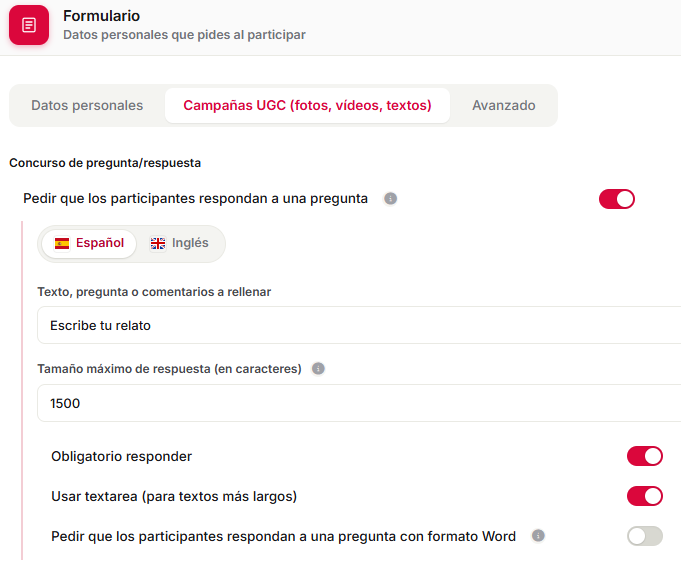Click info icon beside Word format option
Screen dimensions: 681x561
538,536
